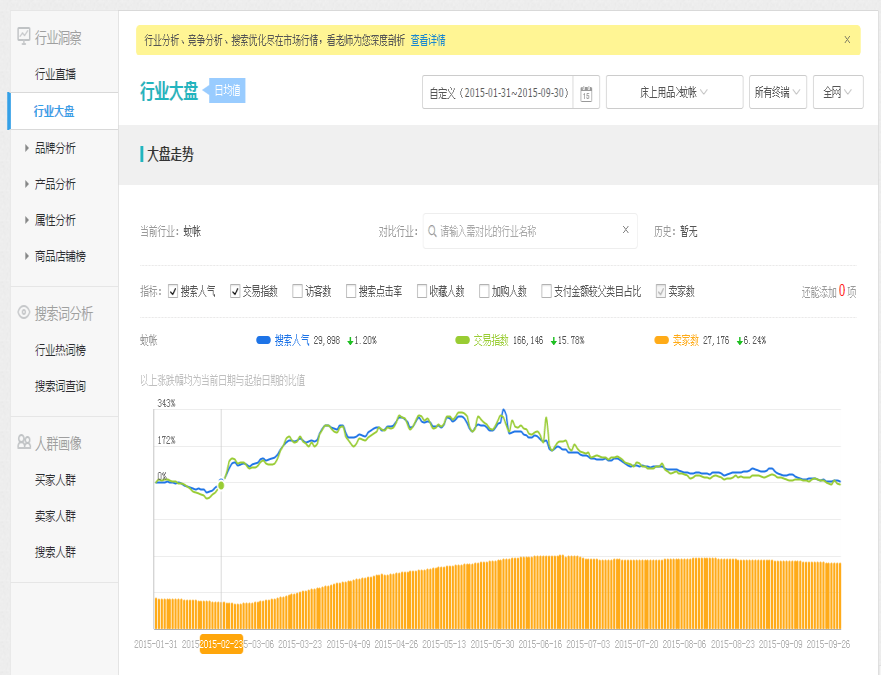Open the 所有终端 device dropdown
This screenshot has height=675, width=881.
777,92
